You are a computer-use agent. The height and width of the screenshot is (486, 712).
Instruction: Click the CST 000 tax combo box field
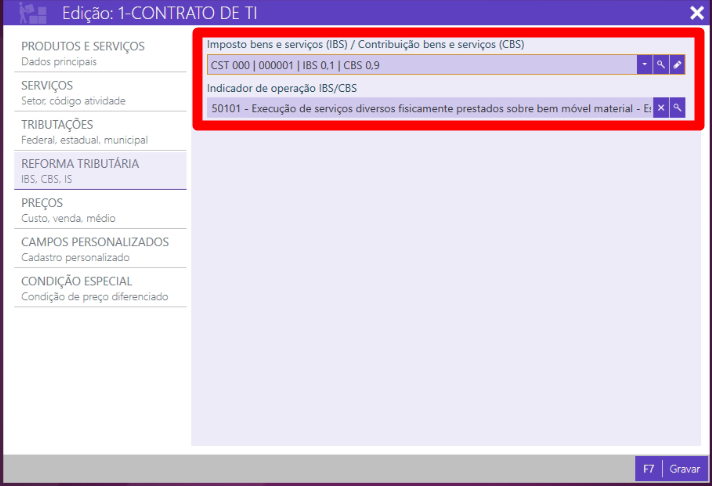coord(421,65)
